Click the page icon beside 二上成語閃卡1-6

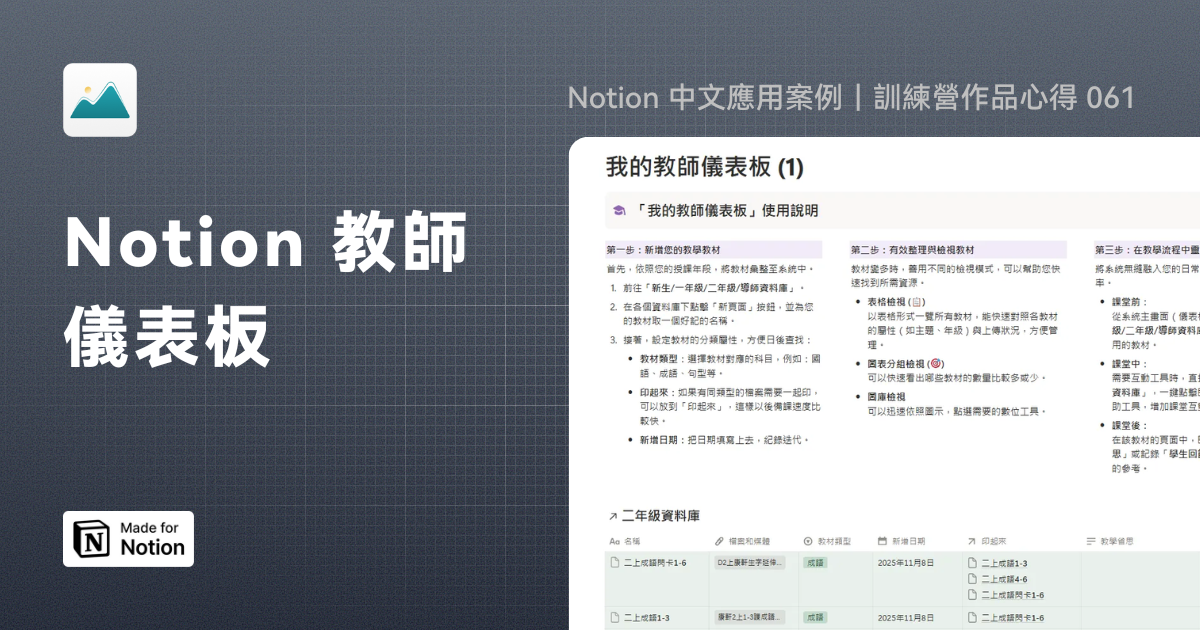[615, 563]
